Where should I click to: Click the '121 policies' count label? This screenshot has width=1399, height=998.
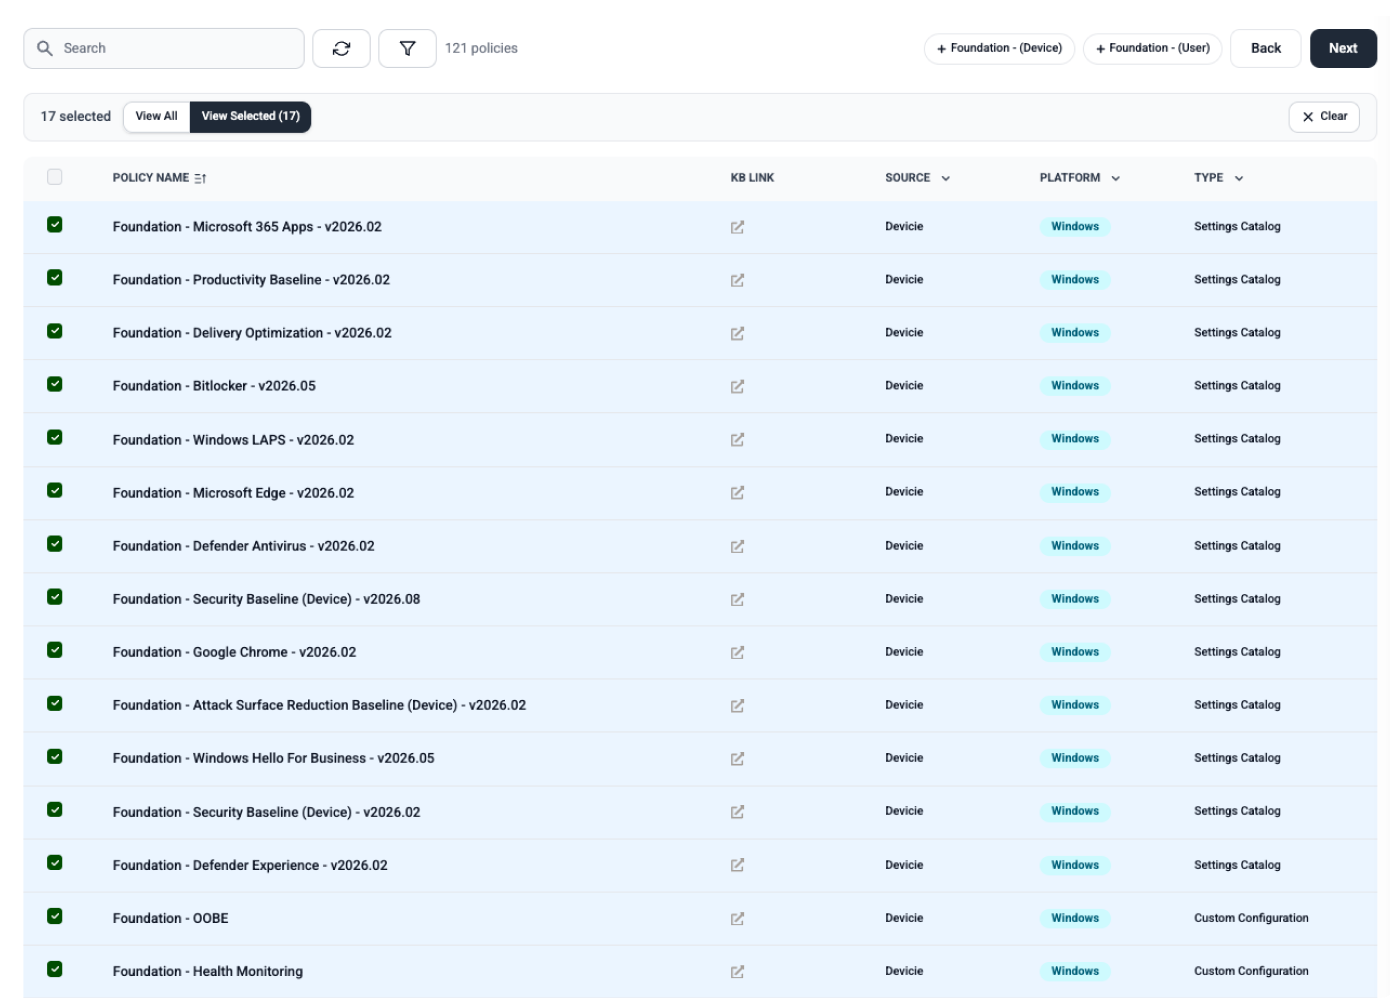point(481,48)
